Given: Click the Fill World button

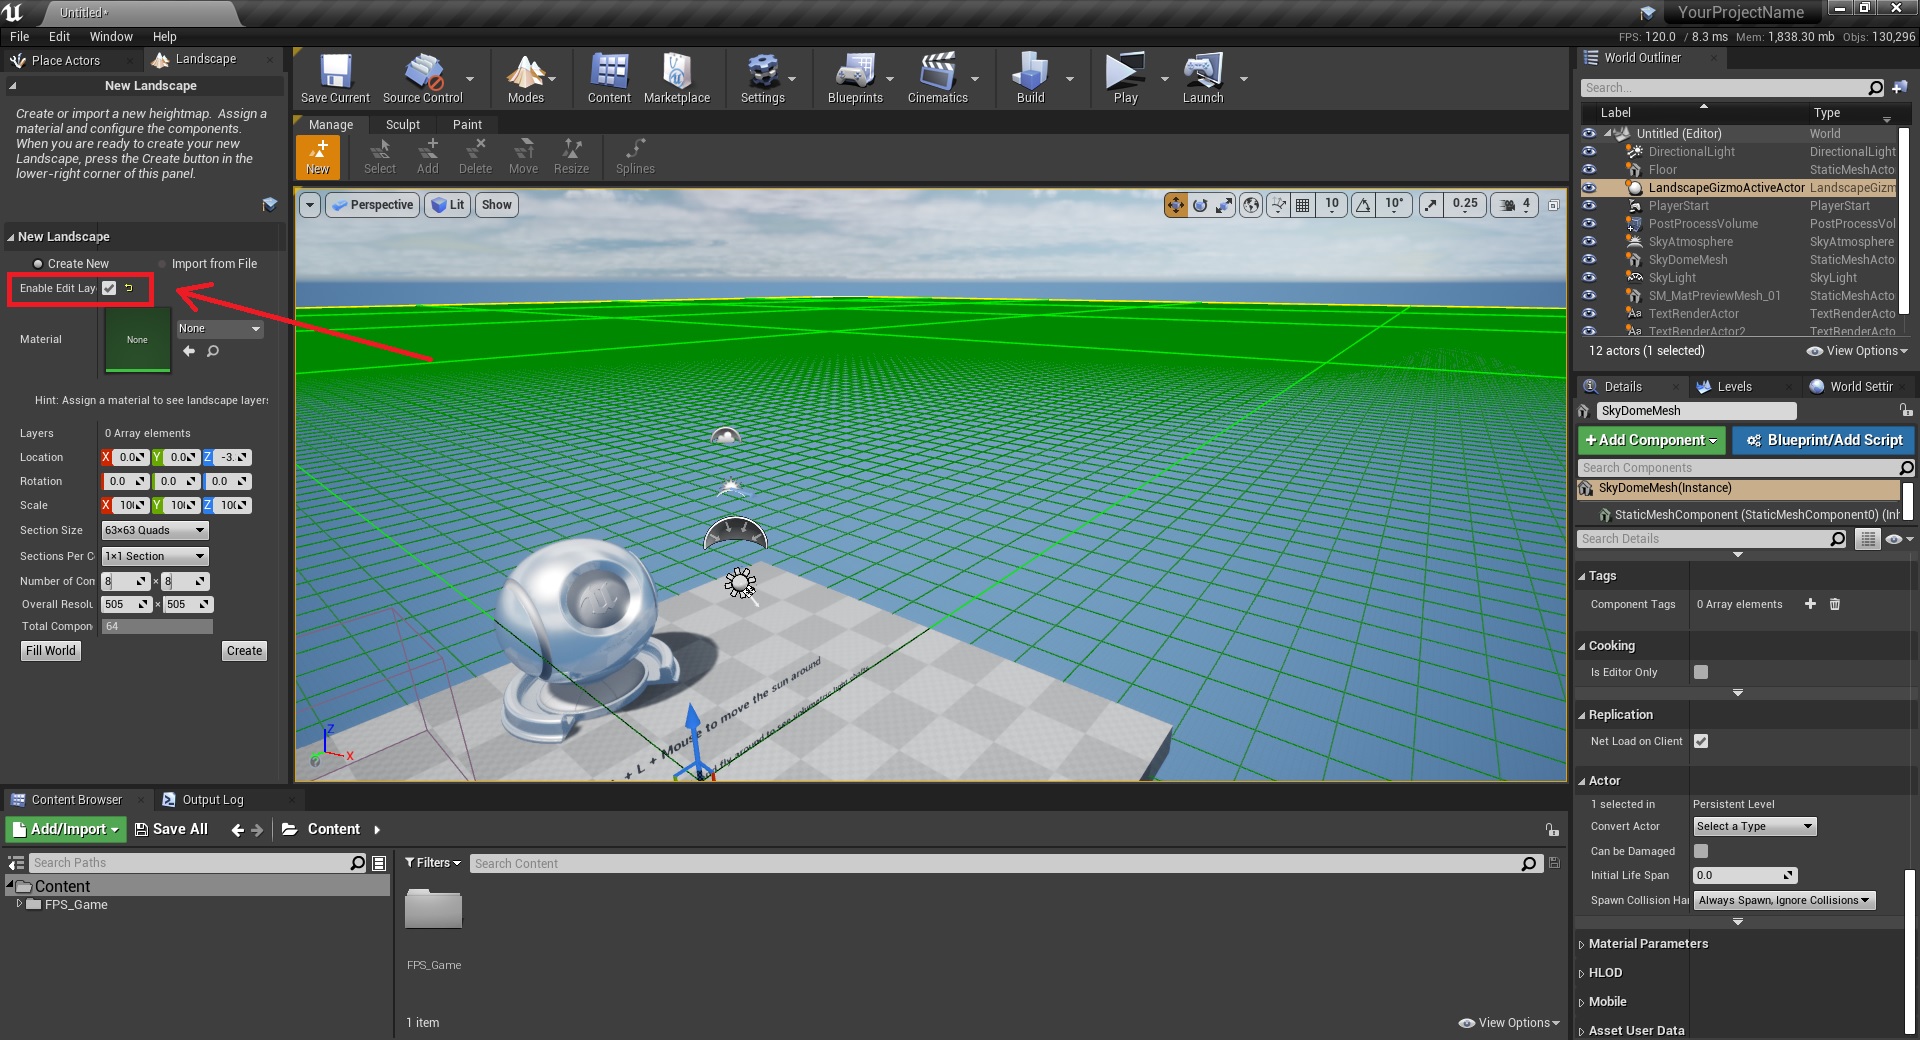Looking at the screenshot, I should 51,651.
